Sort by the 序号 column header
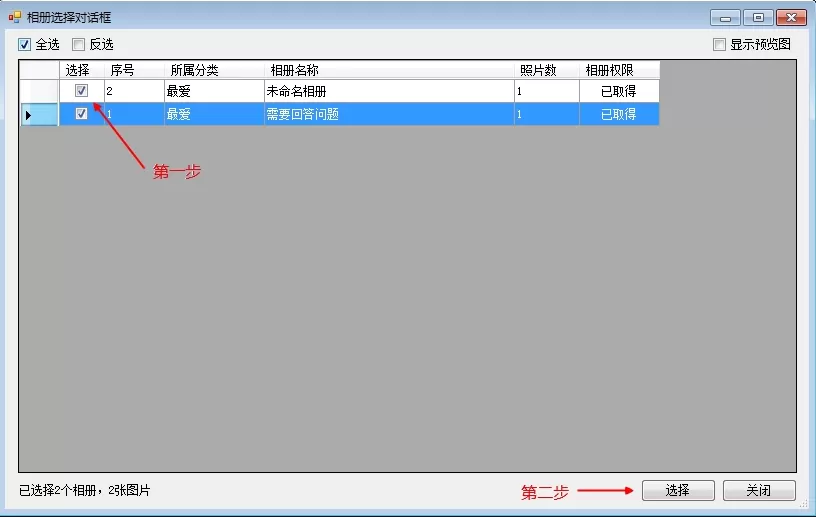 134,70
